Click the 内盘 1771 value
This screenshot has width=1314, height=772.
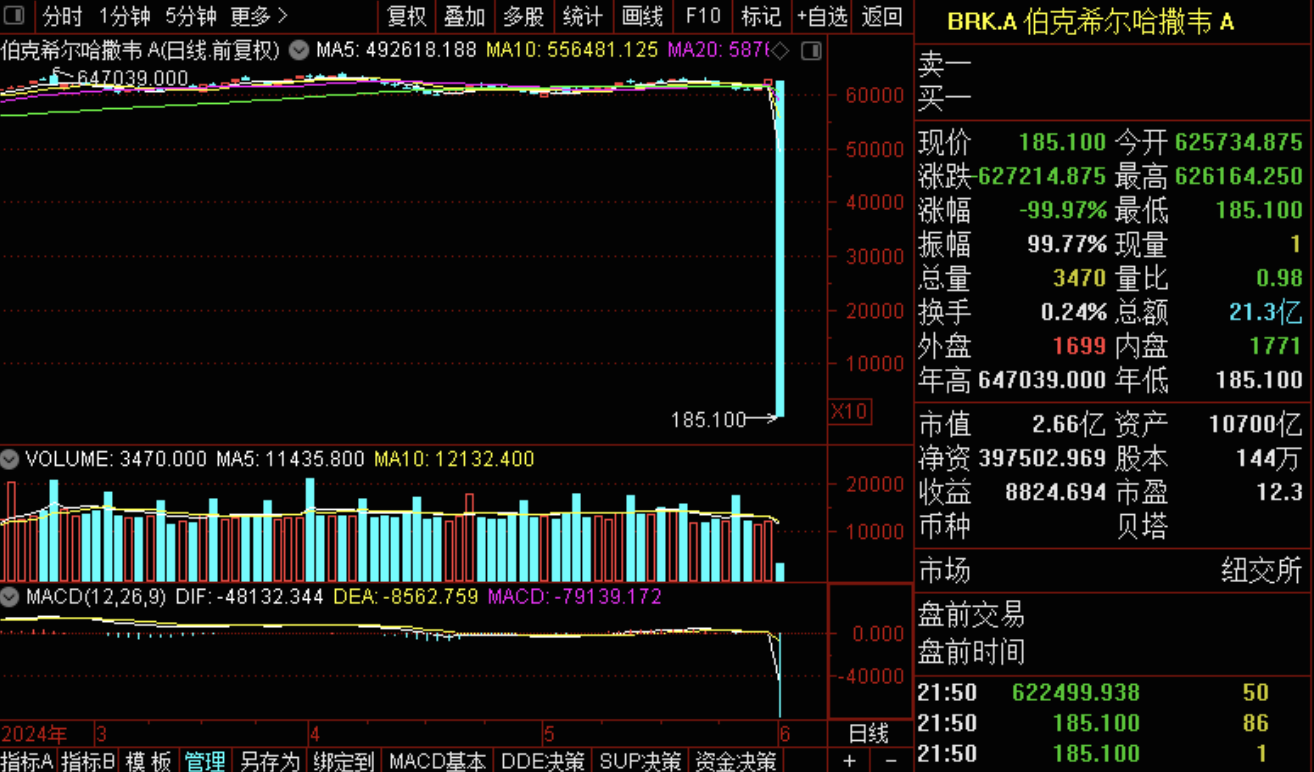point(1277,346)
